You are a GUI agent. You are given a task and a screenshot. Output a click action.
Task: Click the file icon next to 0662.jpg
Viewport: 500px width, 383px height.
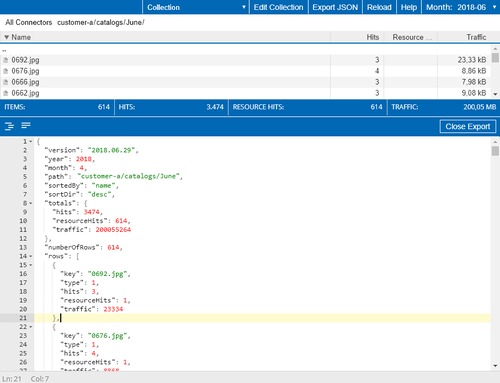point(6,93)
